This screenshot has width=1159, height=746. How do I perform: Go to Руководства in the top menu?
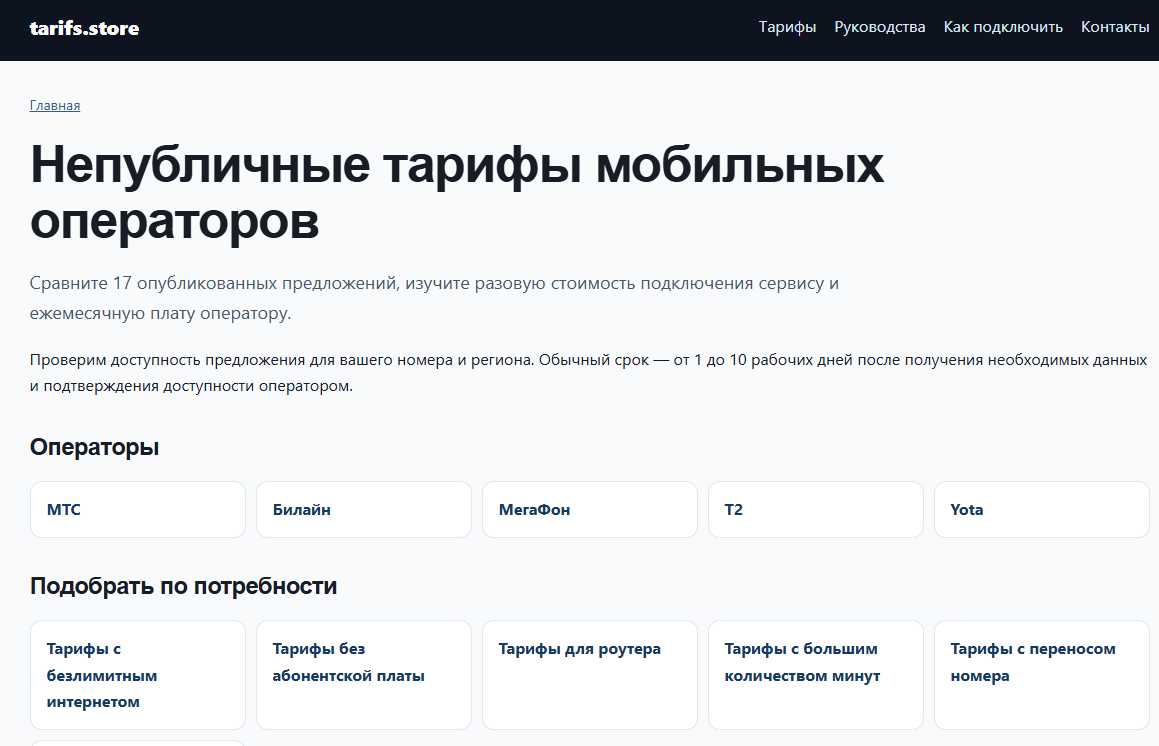pos(880,27)
